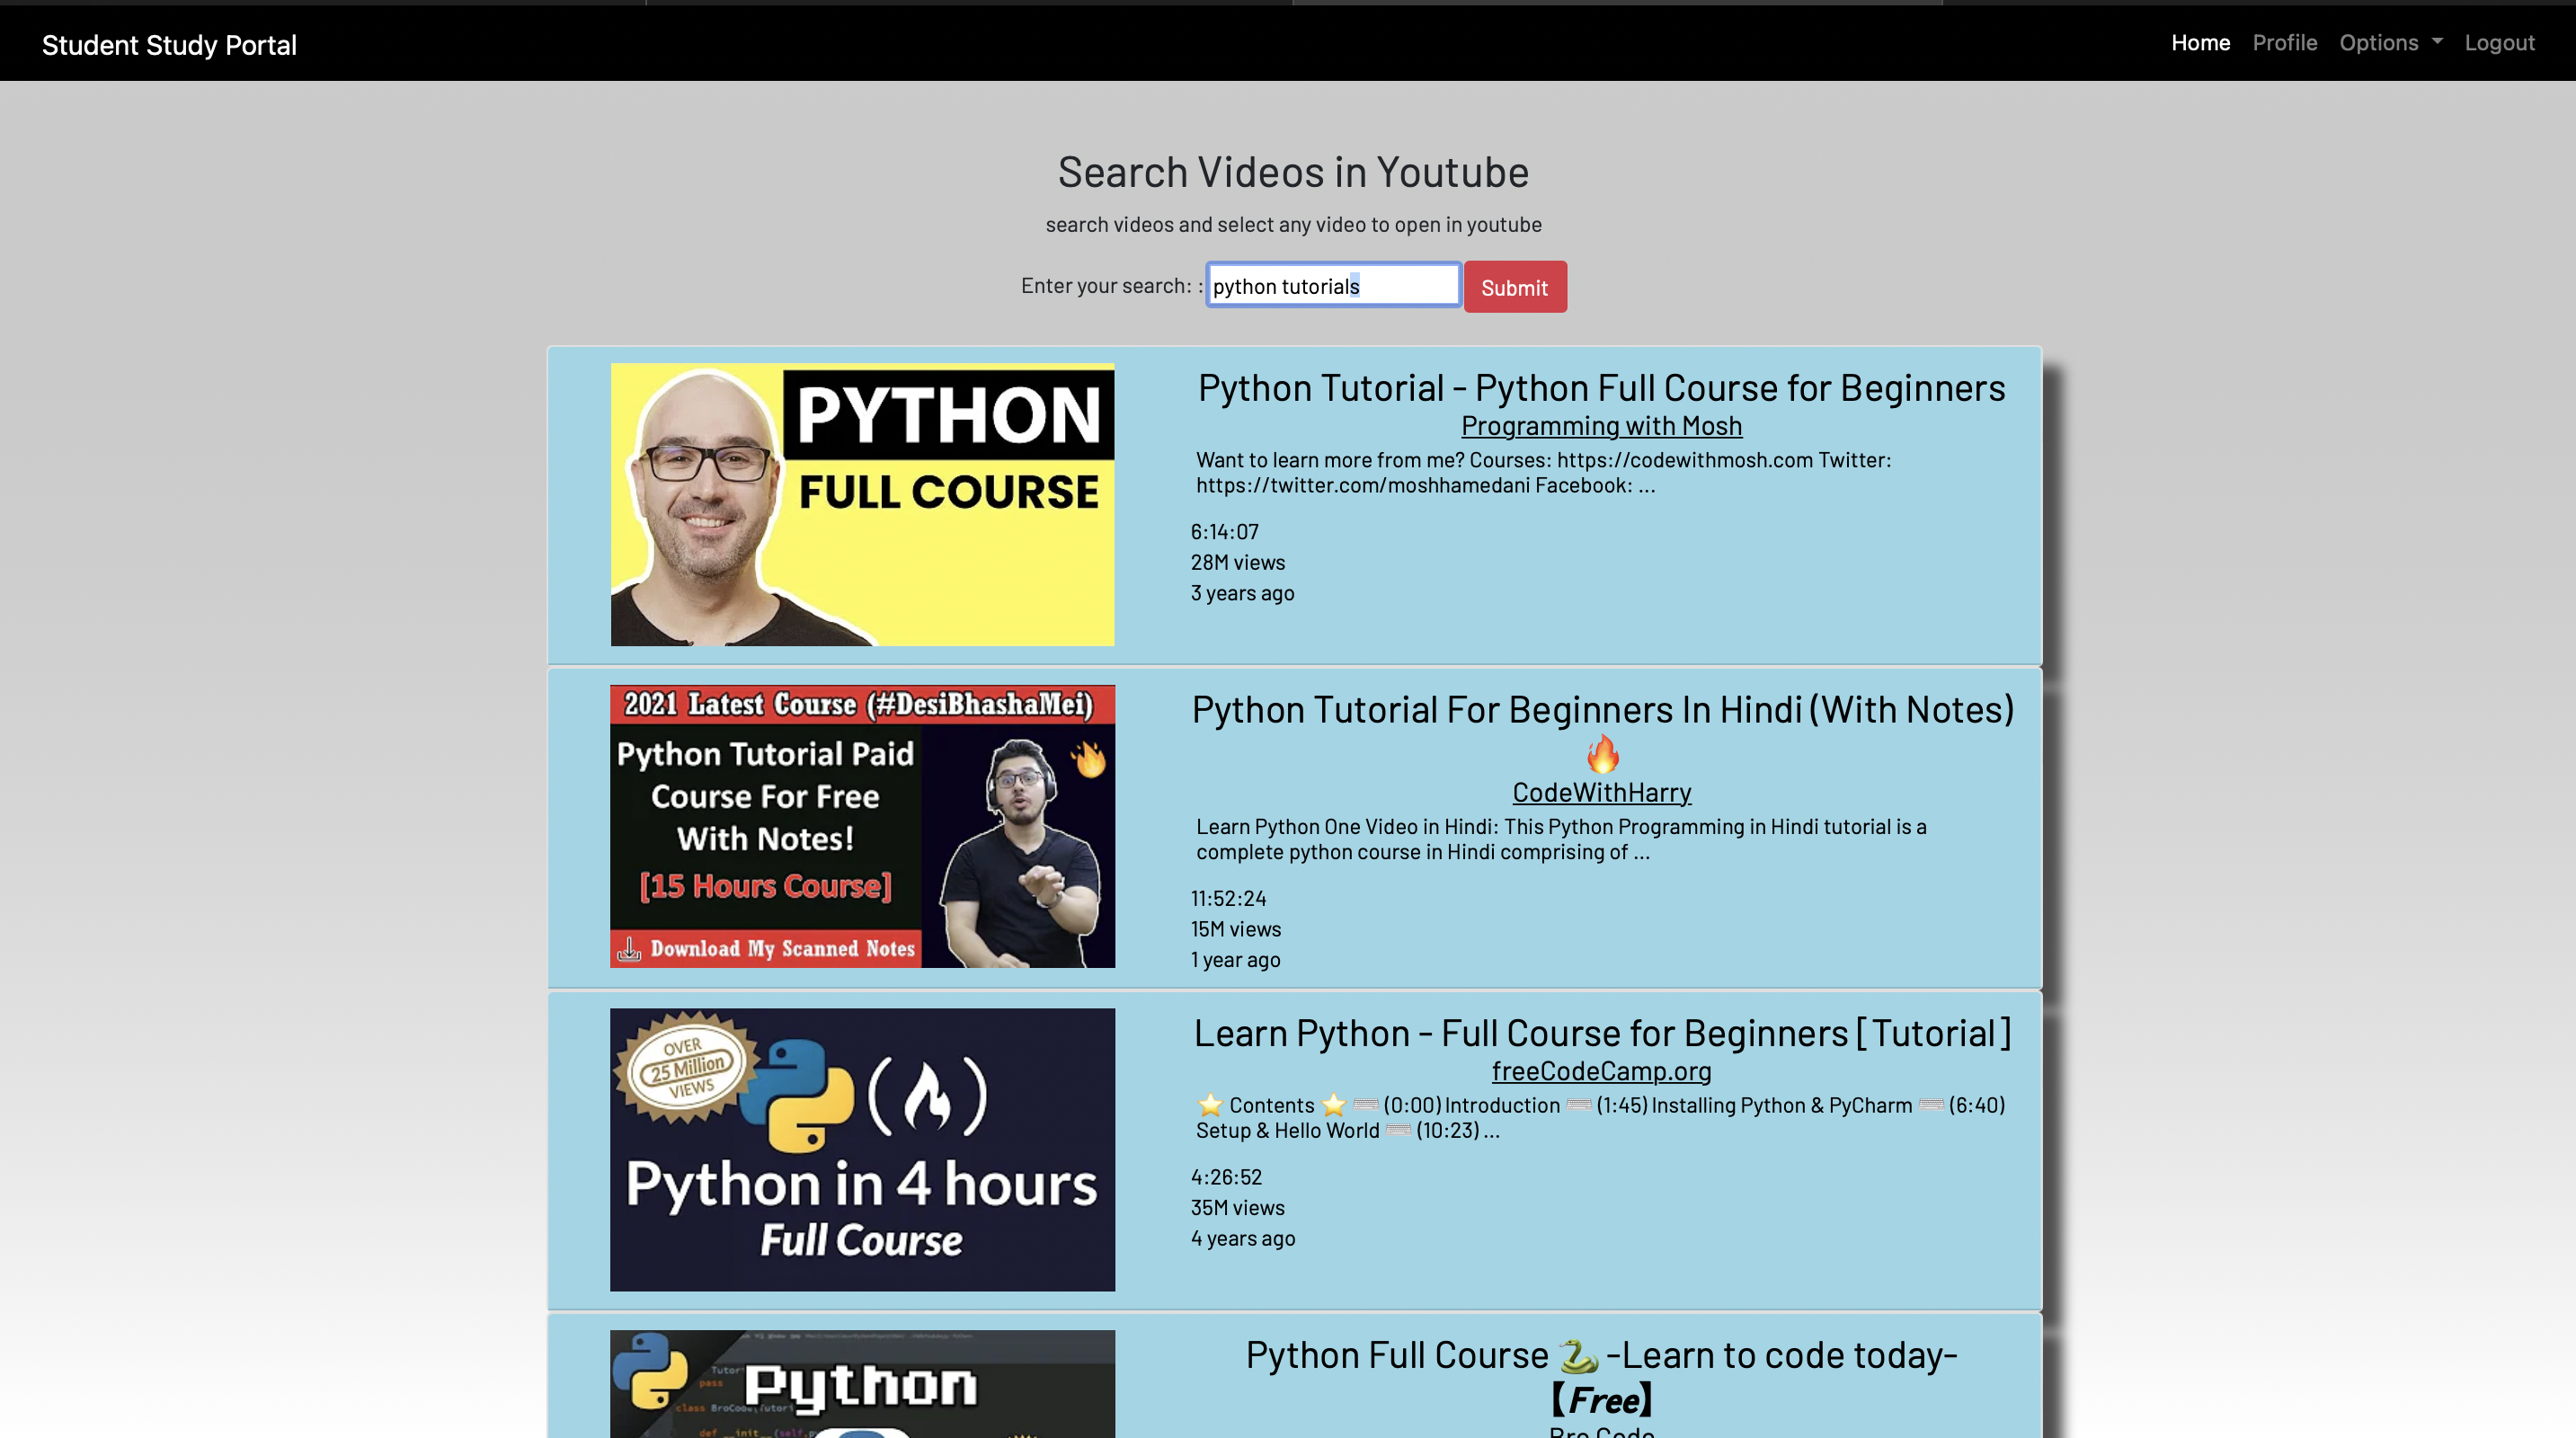
Task: Select Logout from the navbar
Action: pyautogui.click(x=2499, y=42)
